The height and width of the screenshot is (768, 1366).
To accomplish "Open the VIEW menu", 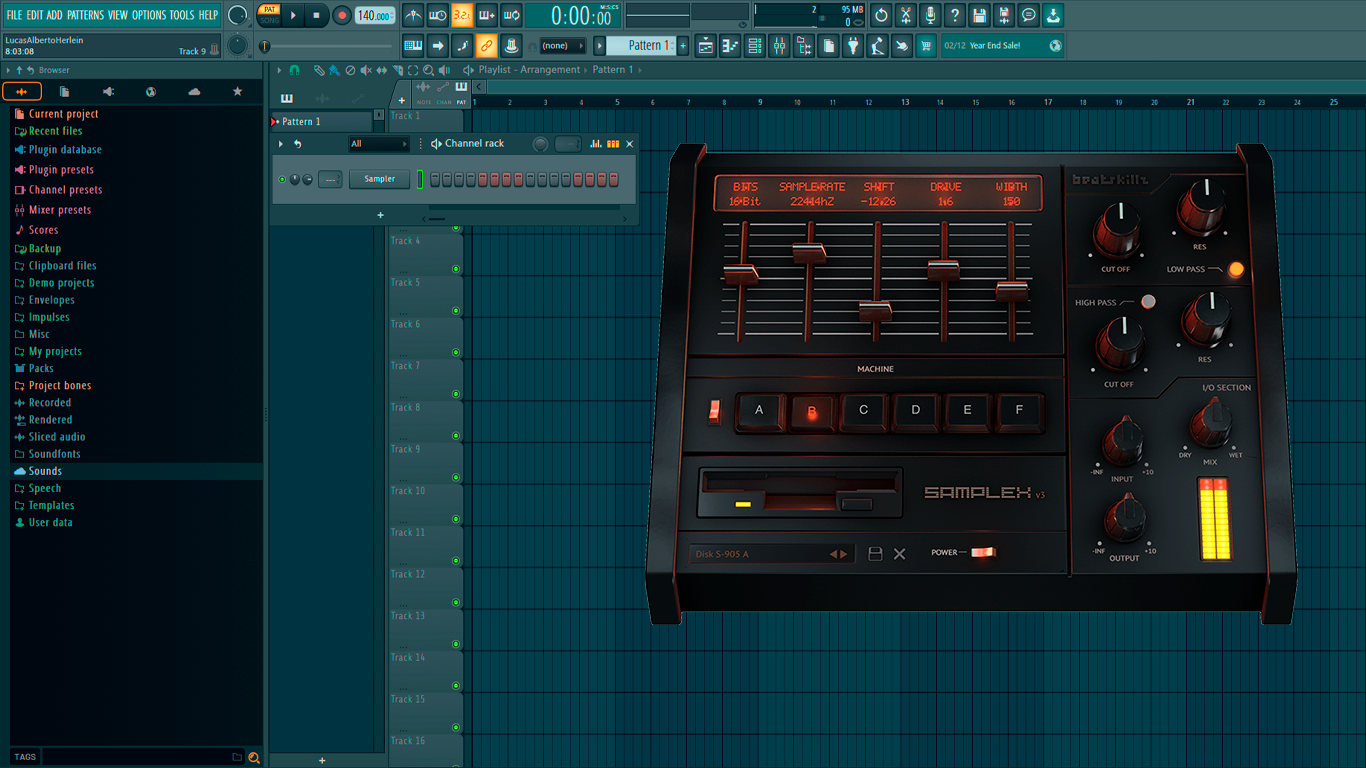I will pos(118,15).
